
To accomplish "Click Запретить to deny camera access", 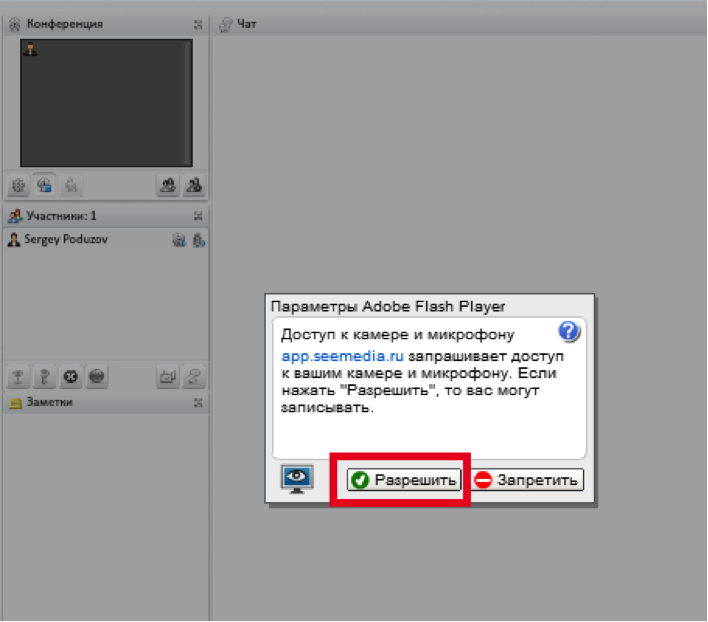I will click(x=527, y=479).
